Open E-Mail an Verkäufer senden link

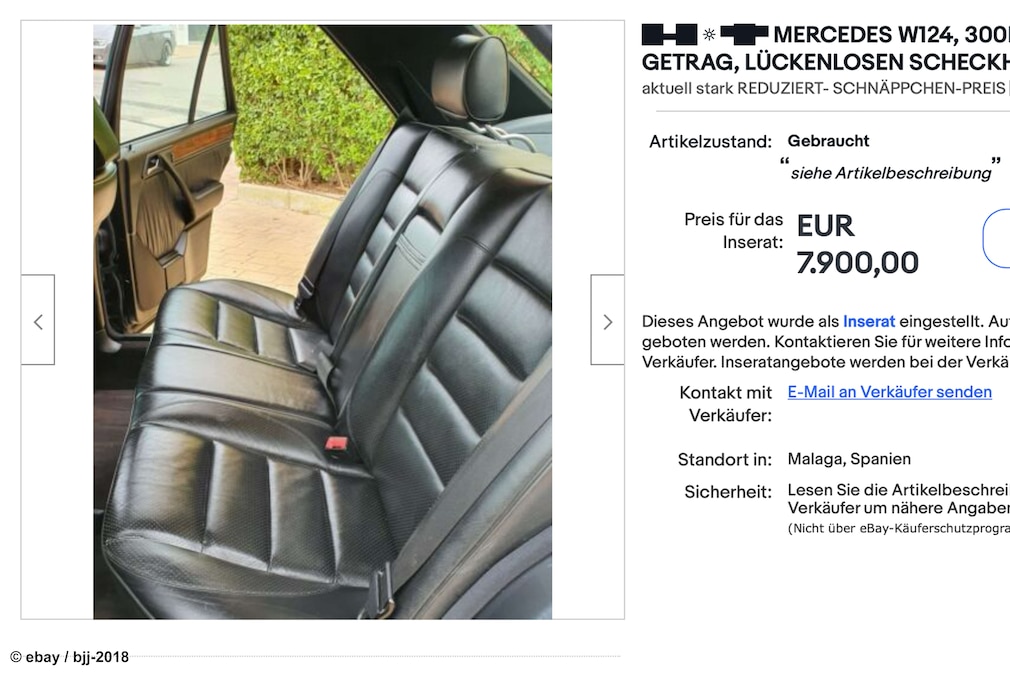(x=890, y=392)
